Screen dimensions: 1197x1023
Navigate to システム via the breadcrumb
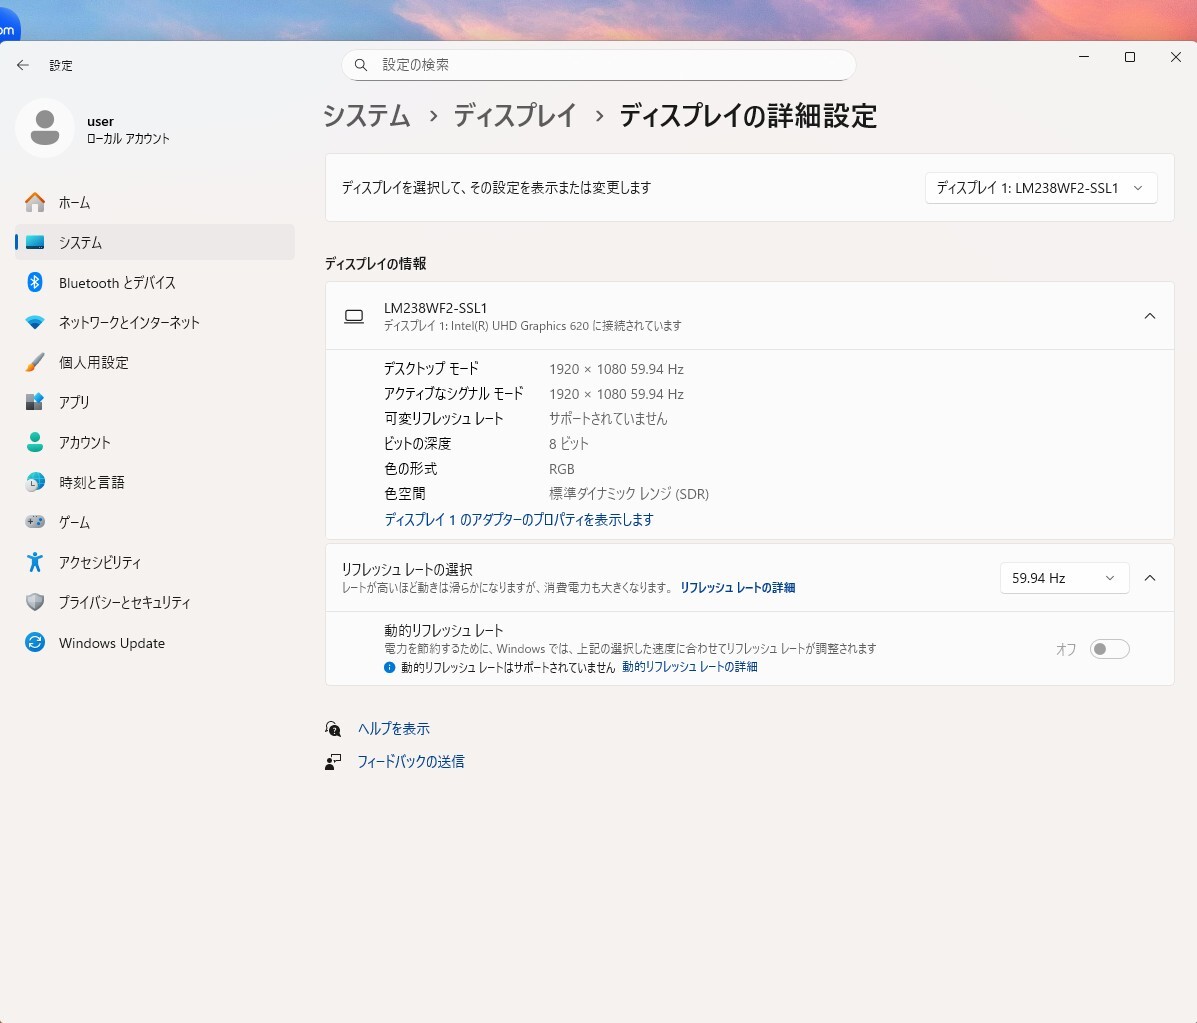[366, 116]
